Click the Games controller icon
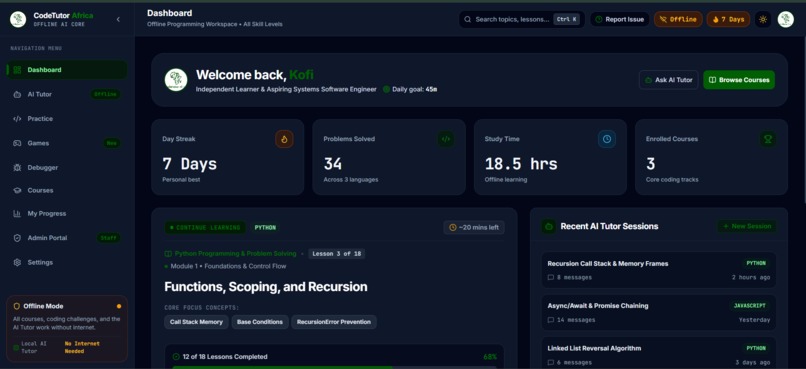This screenshot has height=369, width=806. tap(17, 143)
